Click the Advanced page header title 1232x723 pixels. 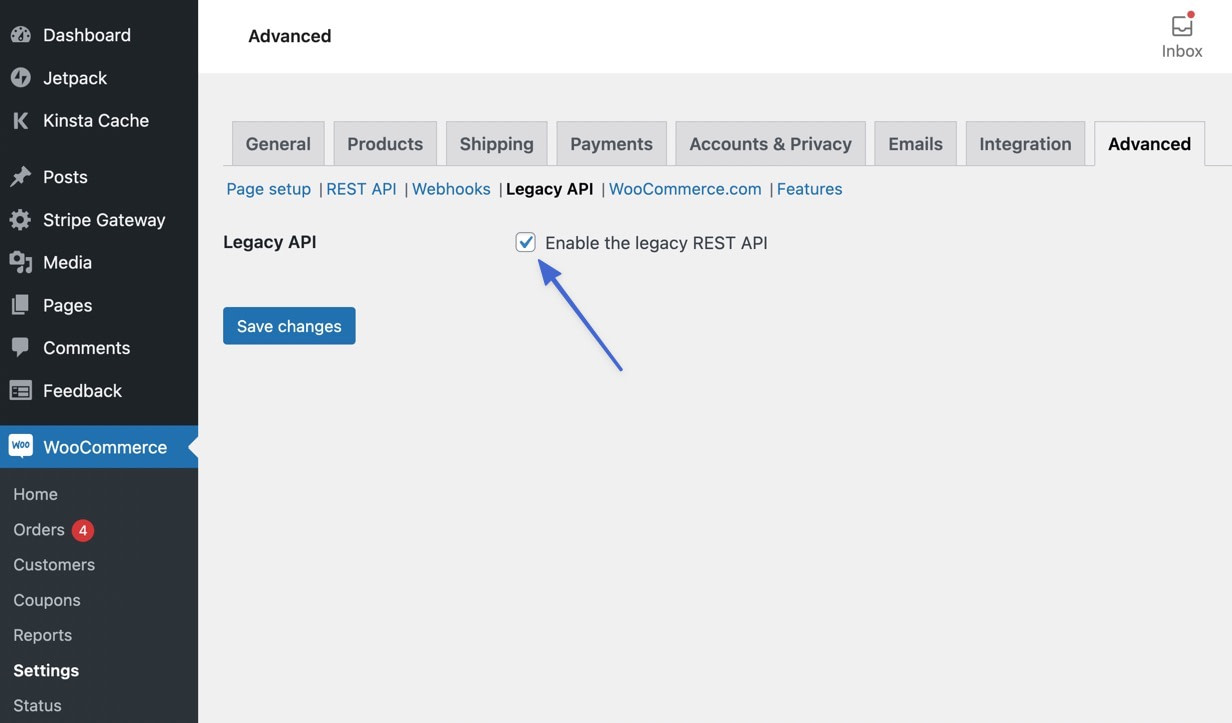coord(290,36)
